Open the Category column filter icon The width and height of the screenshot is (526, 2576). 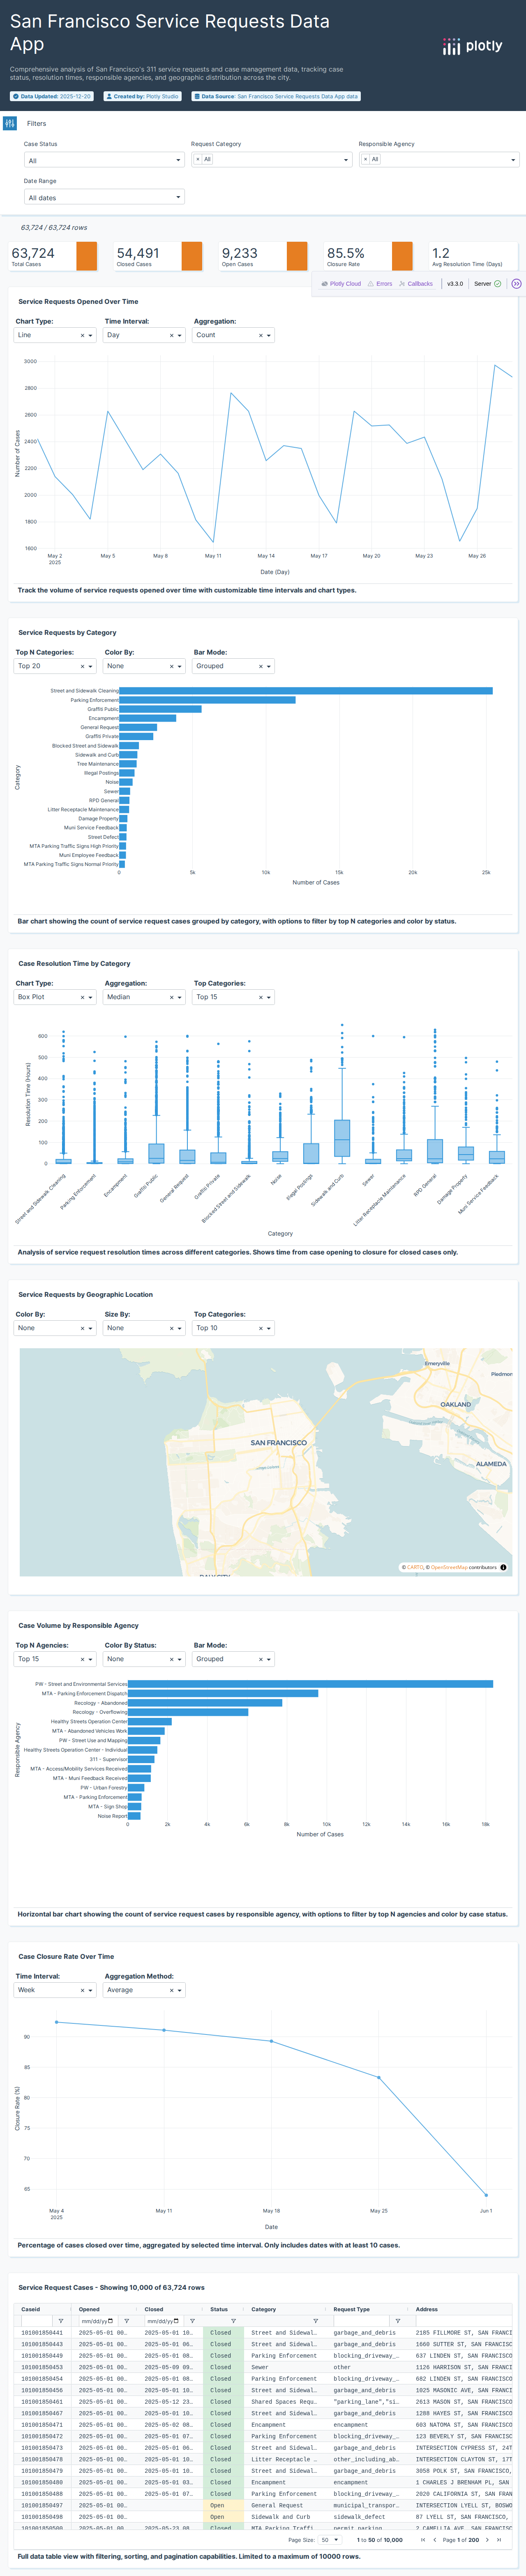click(x=316, y=2321)
